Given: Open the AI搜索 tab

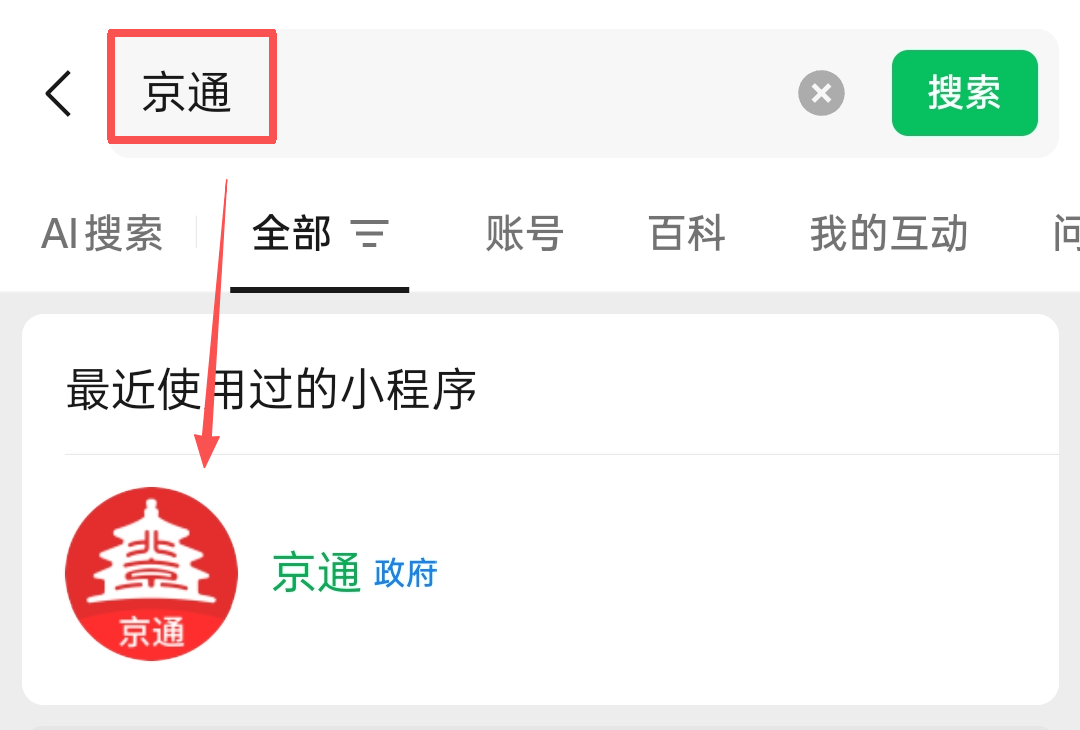Looking at the screenshot, I should (x=101, y=233).
